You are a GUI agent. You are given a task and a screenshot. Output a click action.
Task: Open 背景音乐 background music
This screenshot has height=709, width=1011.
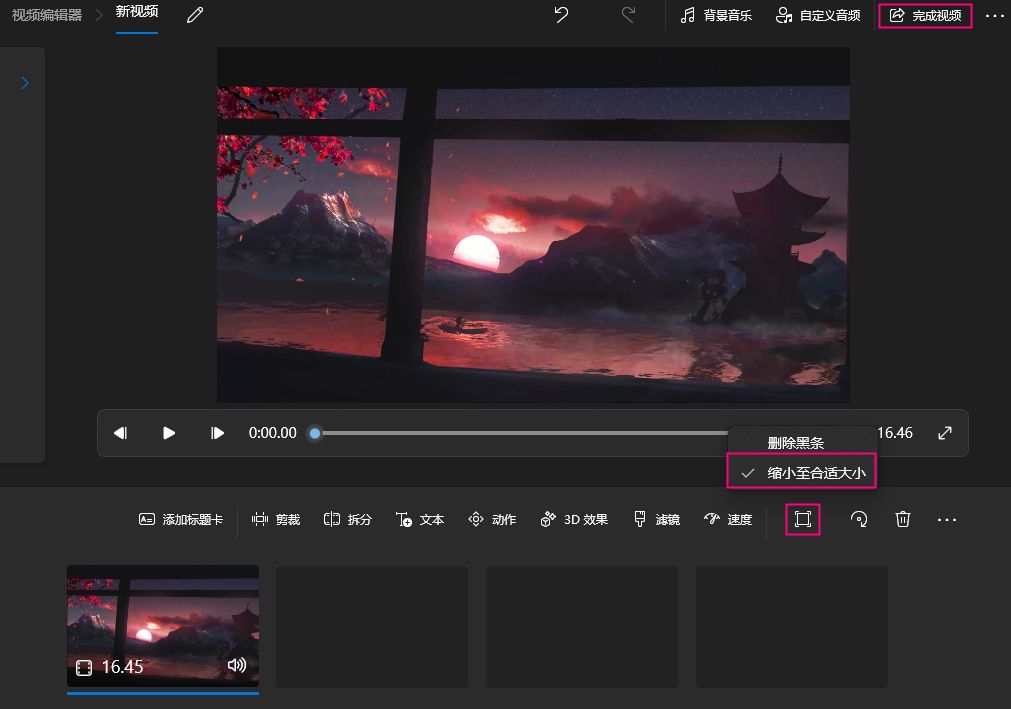[716, 15]
